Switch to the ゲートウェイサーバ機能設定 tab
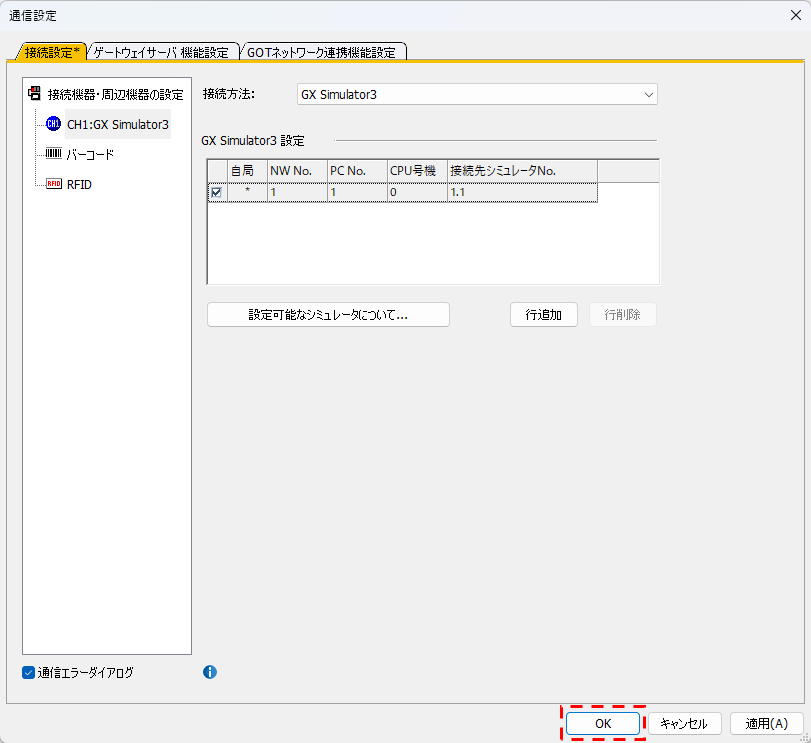Screen dimensions: 811x743 [161, 52]
